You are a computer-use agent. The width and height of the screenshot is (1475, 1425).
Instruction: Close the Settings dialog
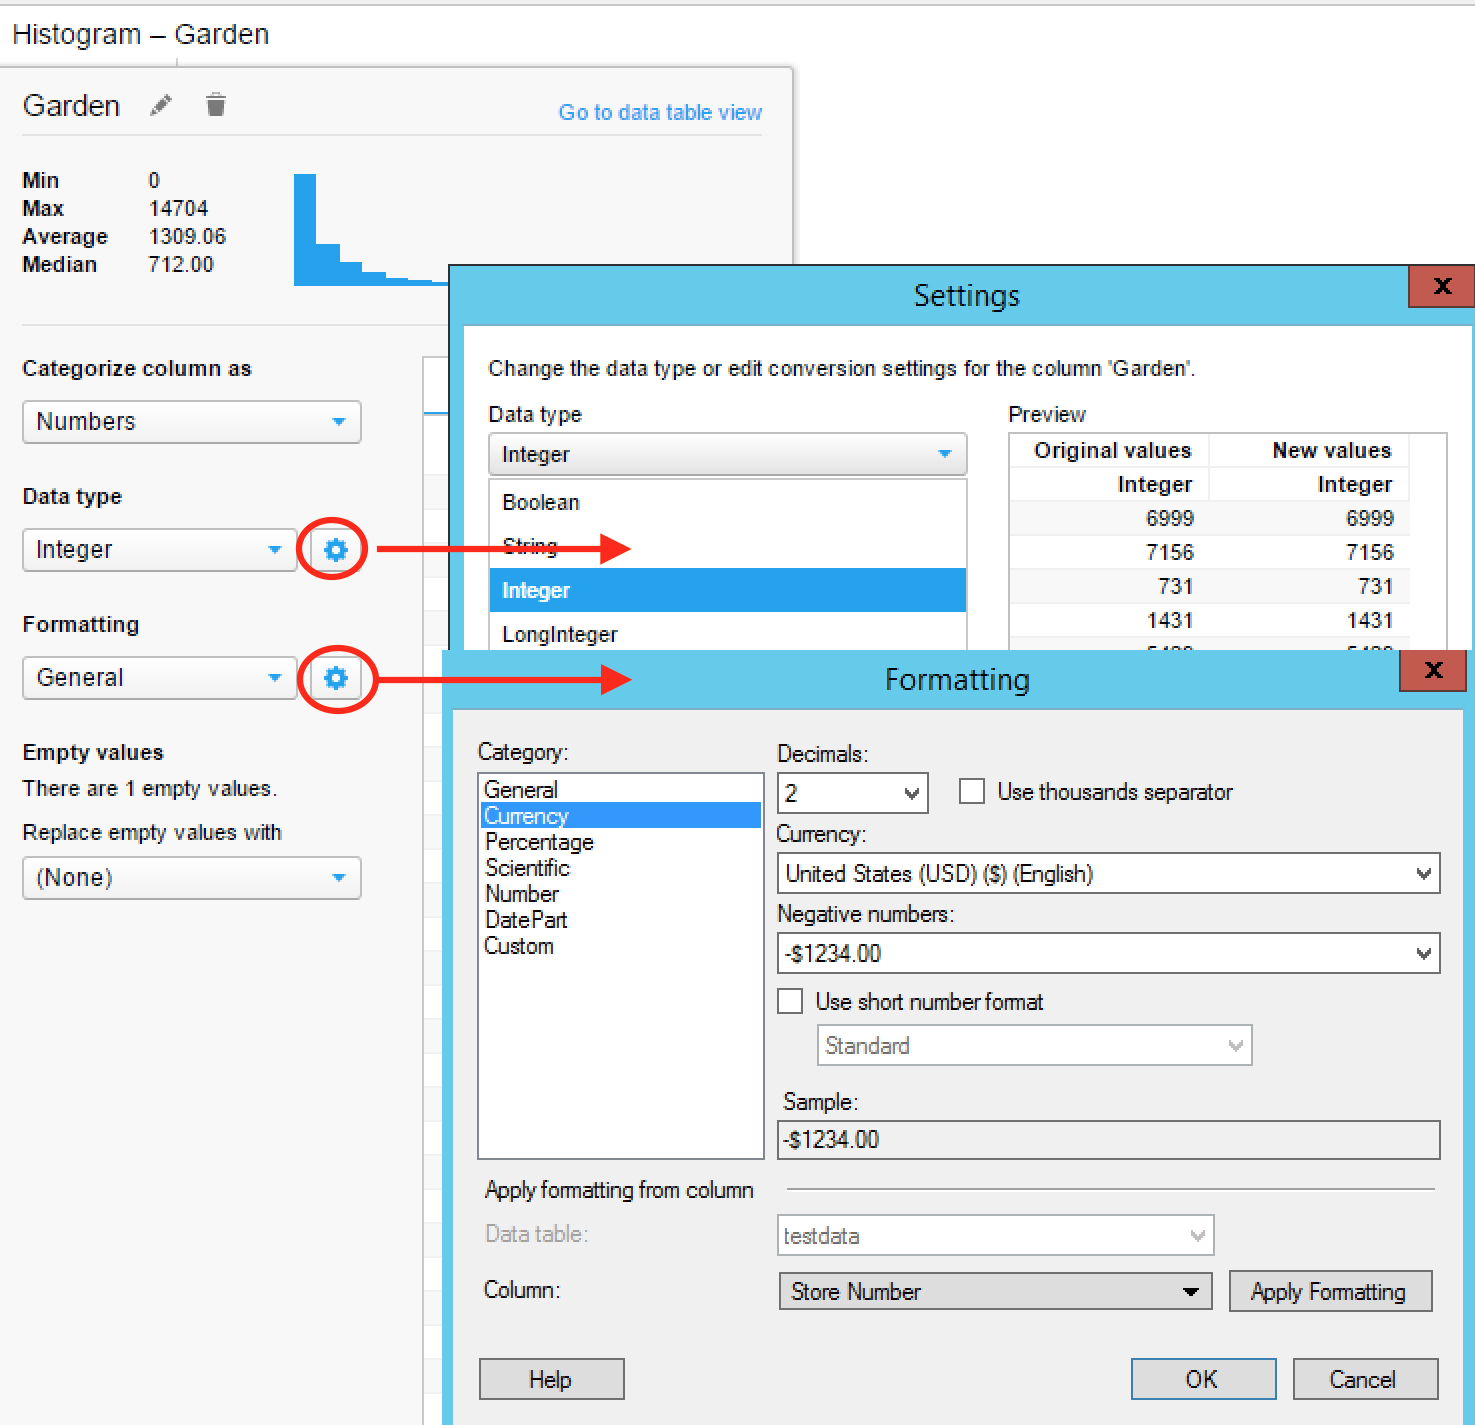(1441, 287)
